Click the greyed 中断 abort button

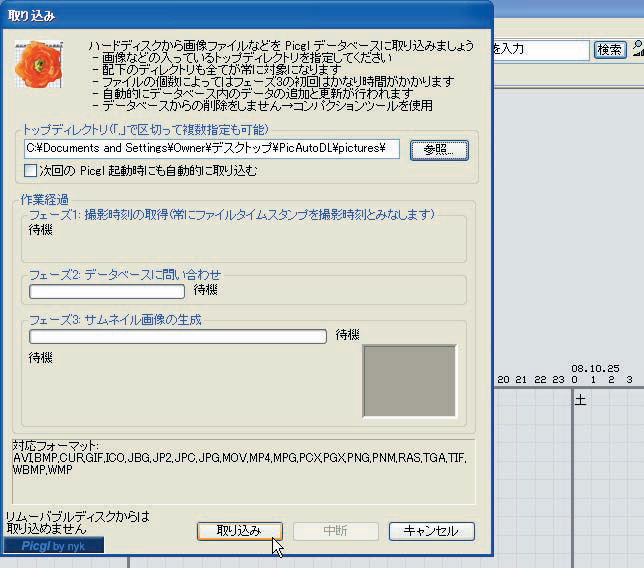pos(336,531)
